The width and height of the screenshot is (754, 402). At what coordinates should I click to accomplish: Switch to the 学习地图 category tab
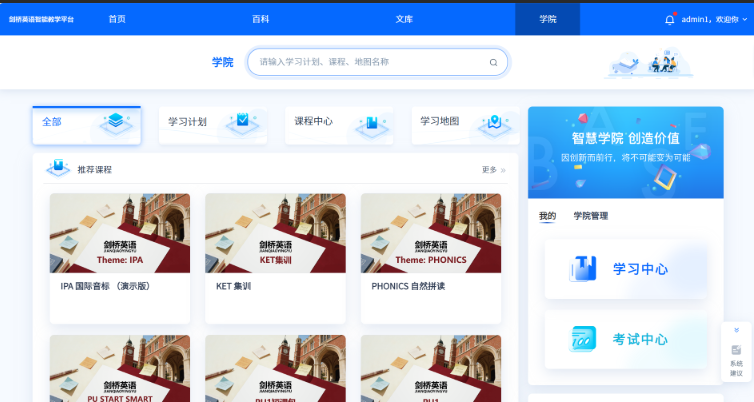click(x=465, y=125)
